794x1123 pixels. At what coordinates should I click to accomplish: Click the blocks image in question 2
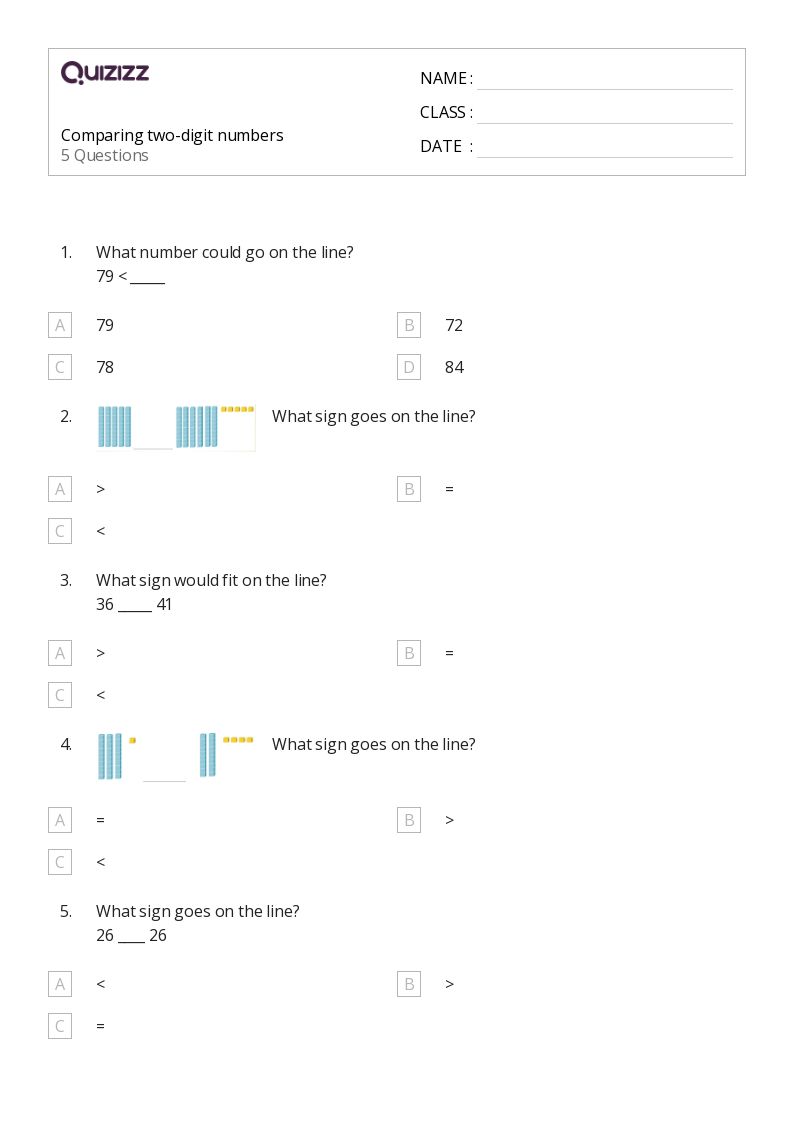(176, 427)
